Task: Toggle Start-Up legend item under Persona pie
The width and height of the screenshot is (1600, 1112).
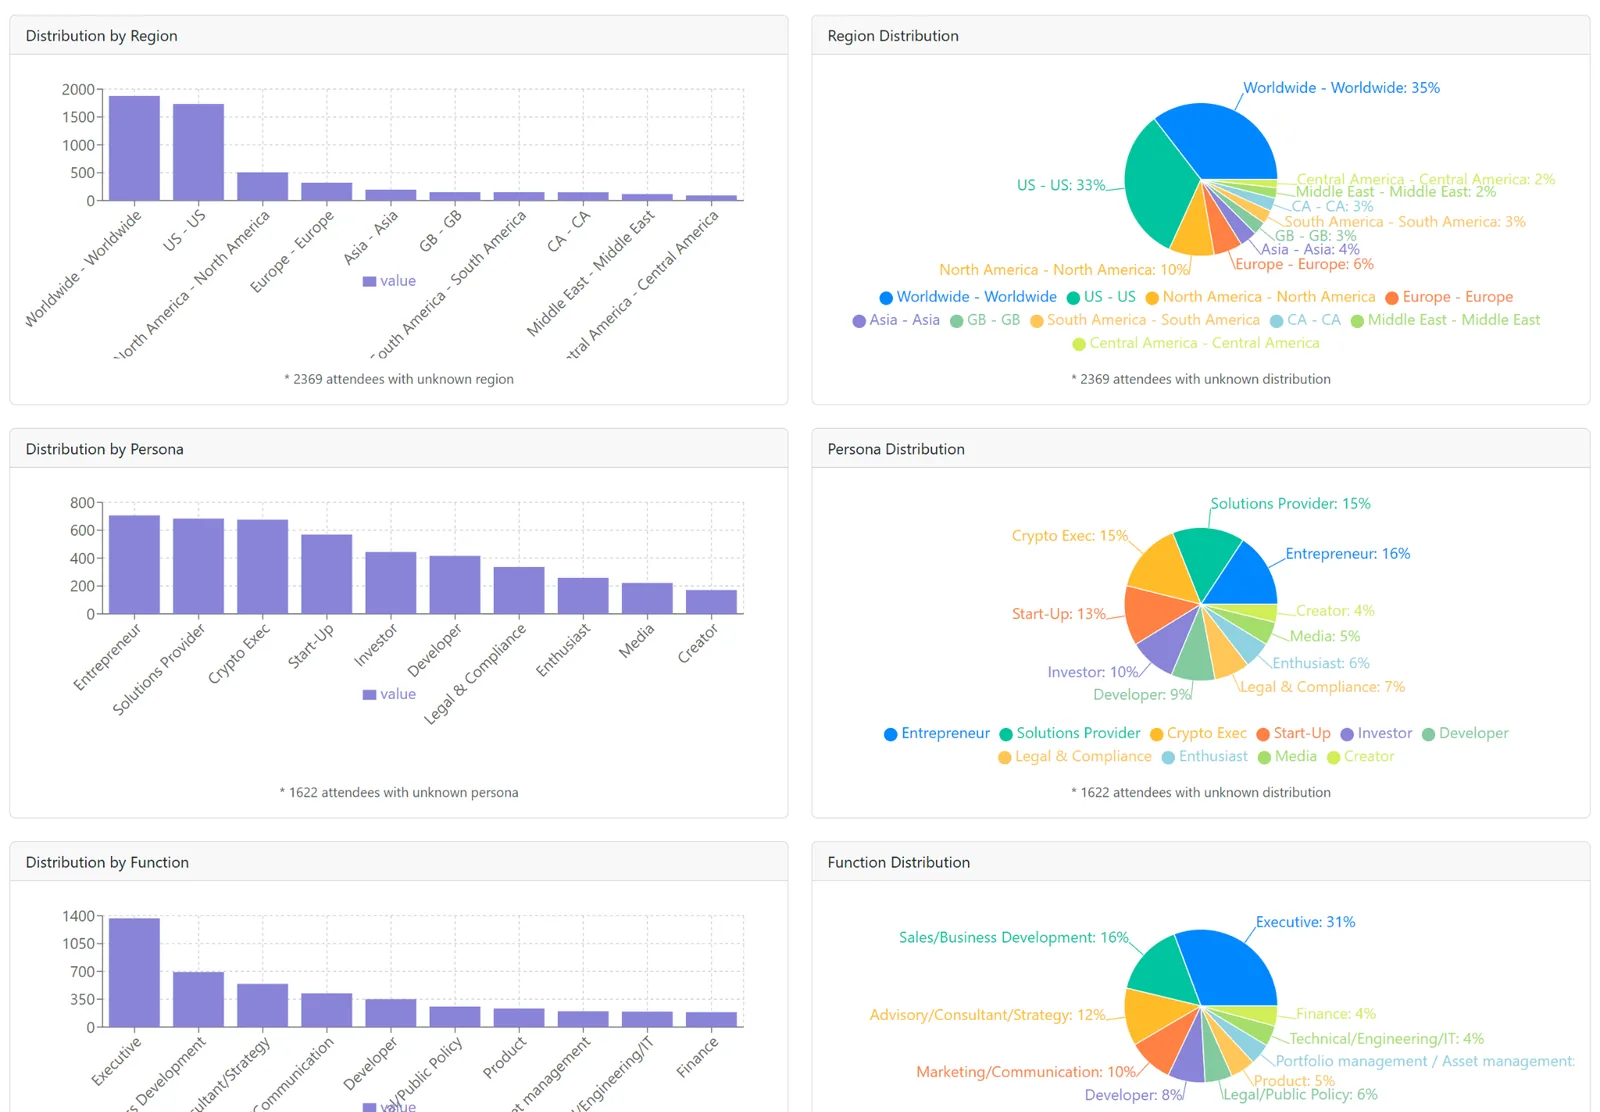Action: tap(1293, 733)
